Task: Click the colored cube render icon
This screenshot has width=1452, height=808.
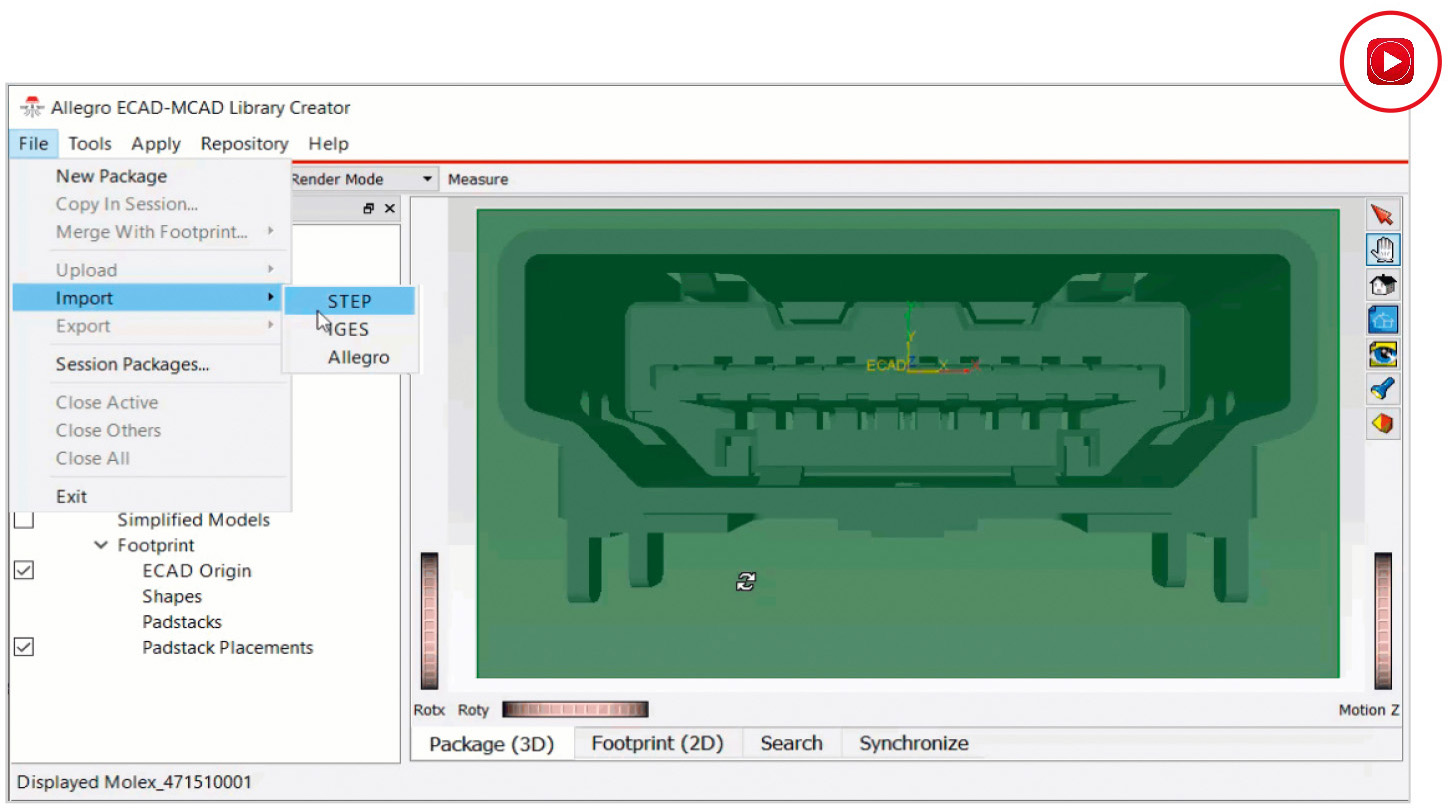Action: click(1383, 423)
